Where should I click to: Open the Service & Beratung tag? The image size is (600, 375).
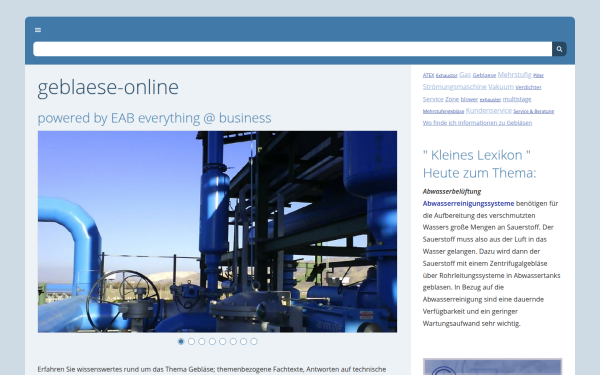[x=533, y=111]
